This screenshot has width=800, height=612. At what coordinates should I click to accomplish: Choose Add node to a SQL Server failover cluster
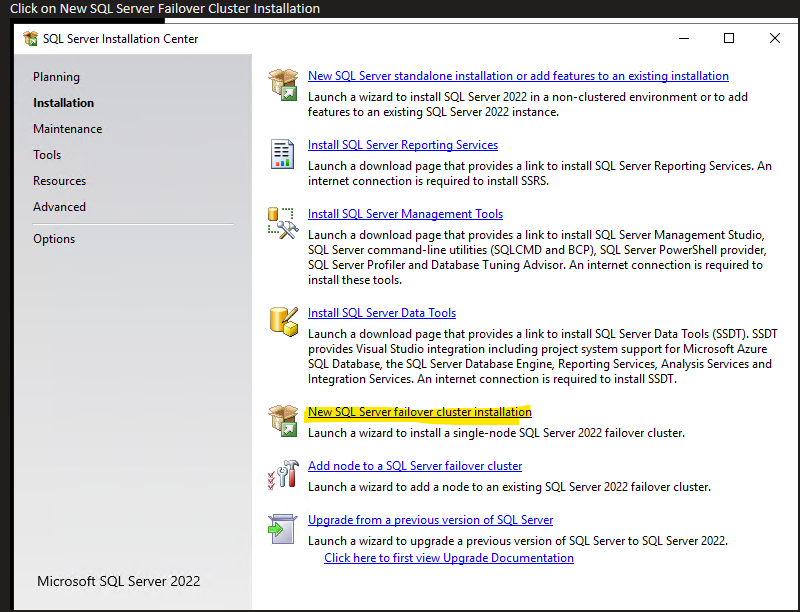[x=415, y=466]
